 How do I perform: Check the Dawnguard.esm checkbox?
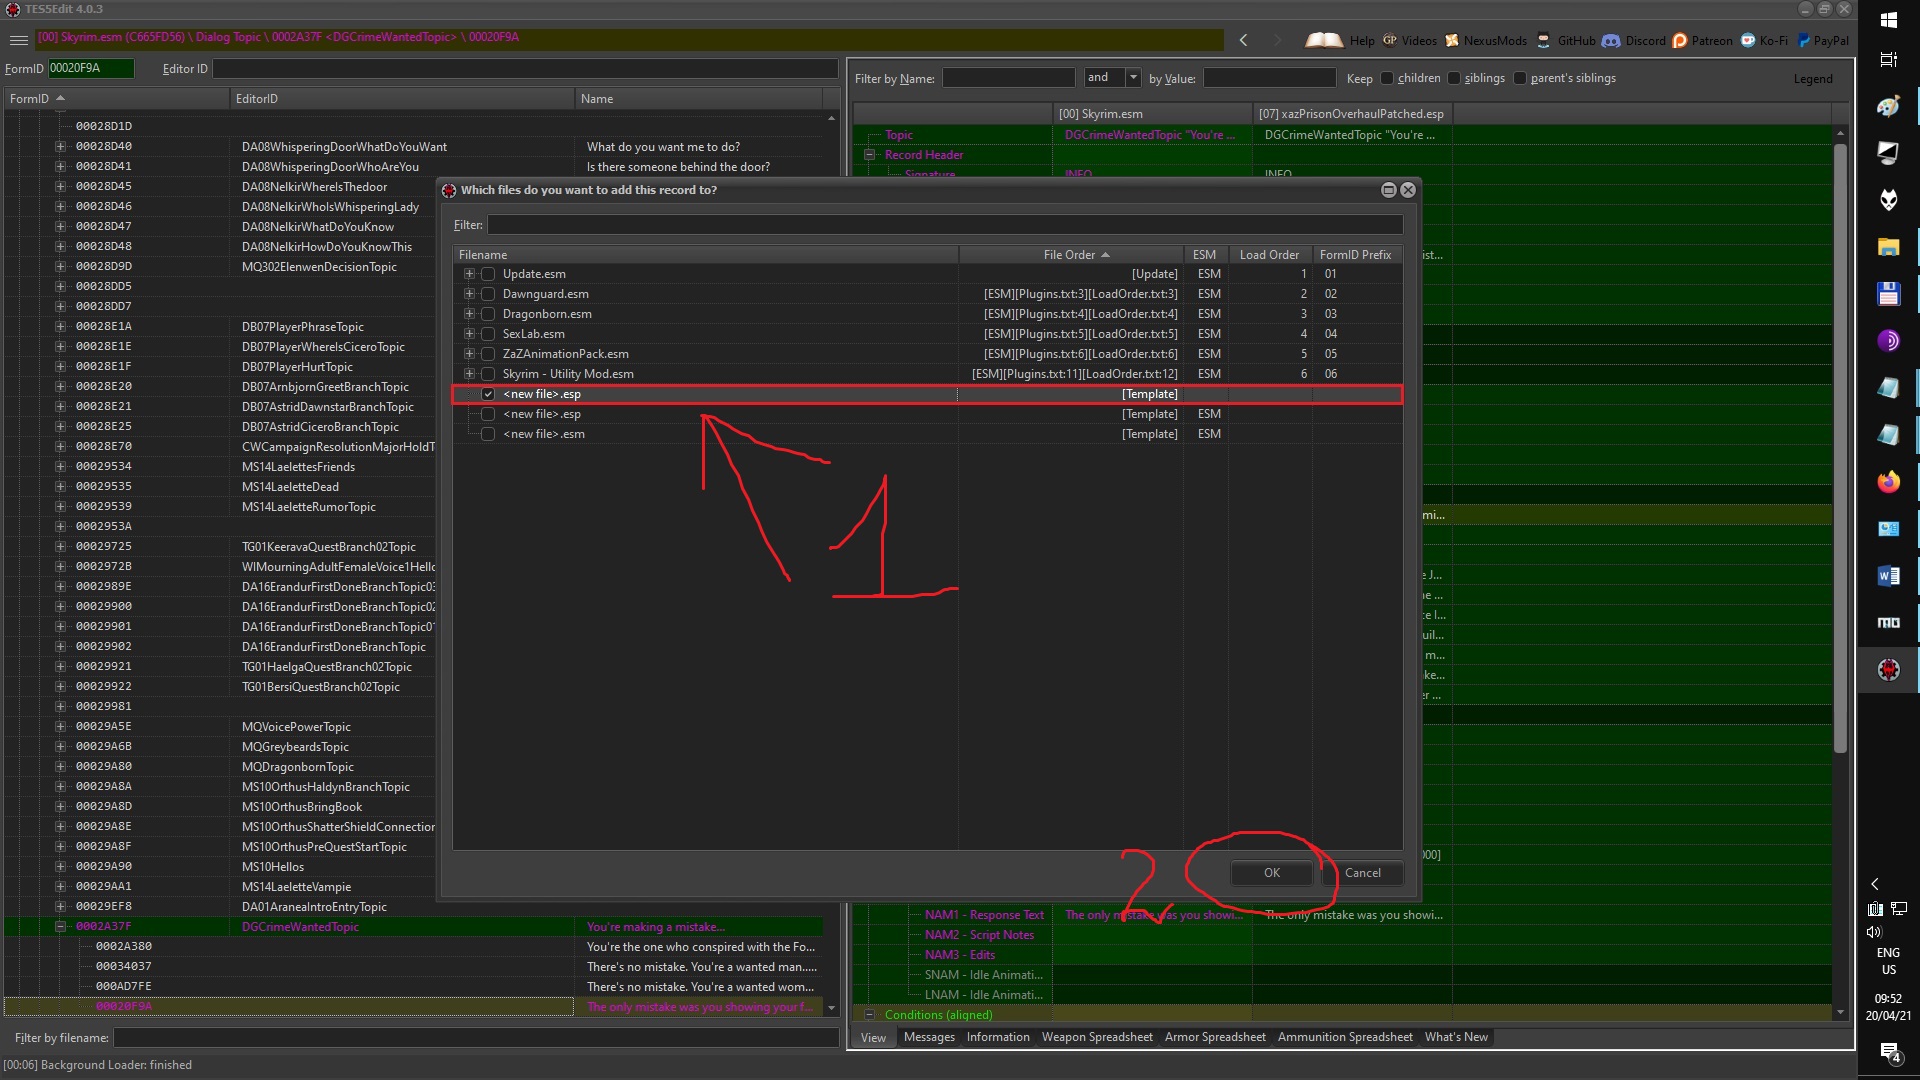(488, 294)
